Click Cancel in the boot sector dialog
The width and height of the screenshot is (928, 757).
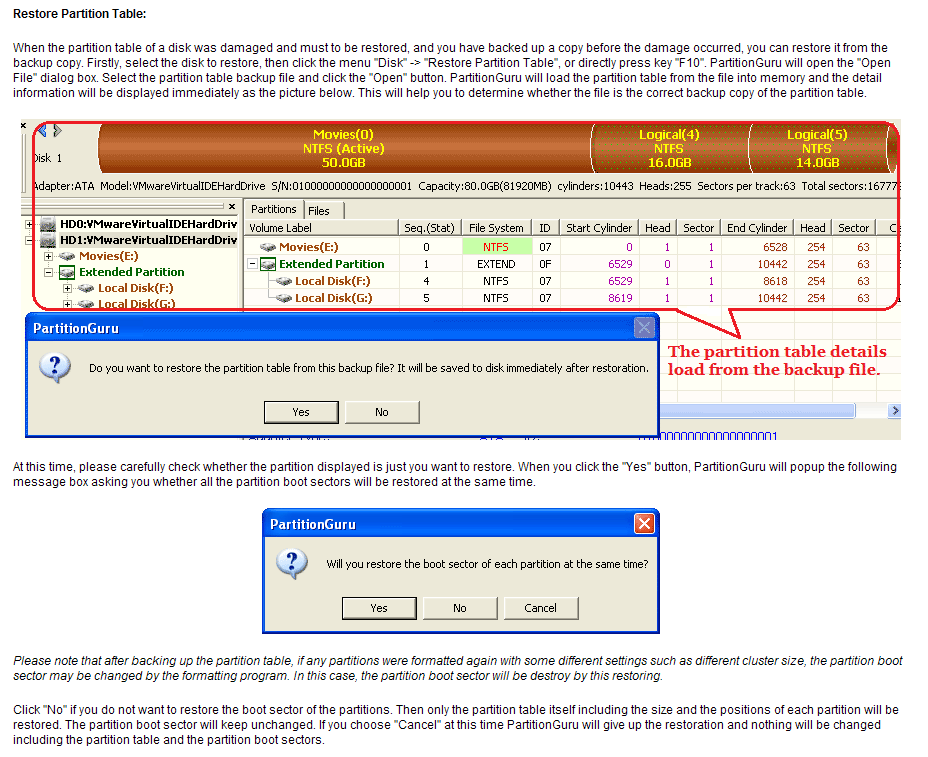pos(540,608)
